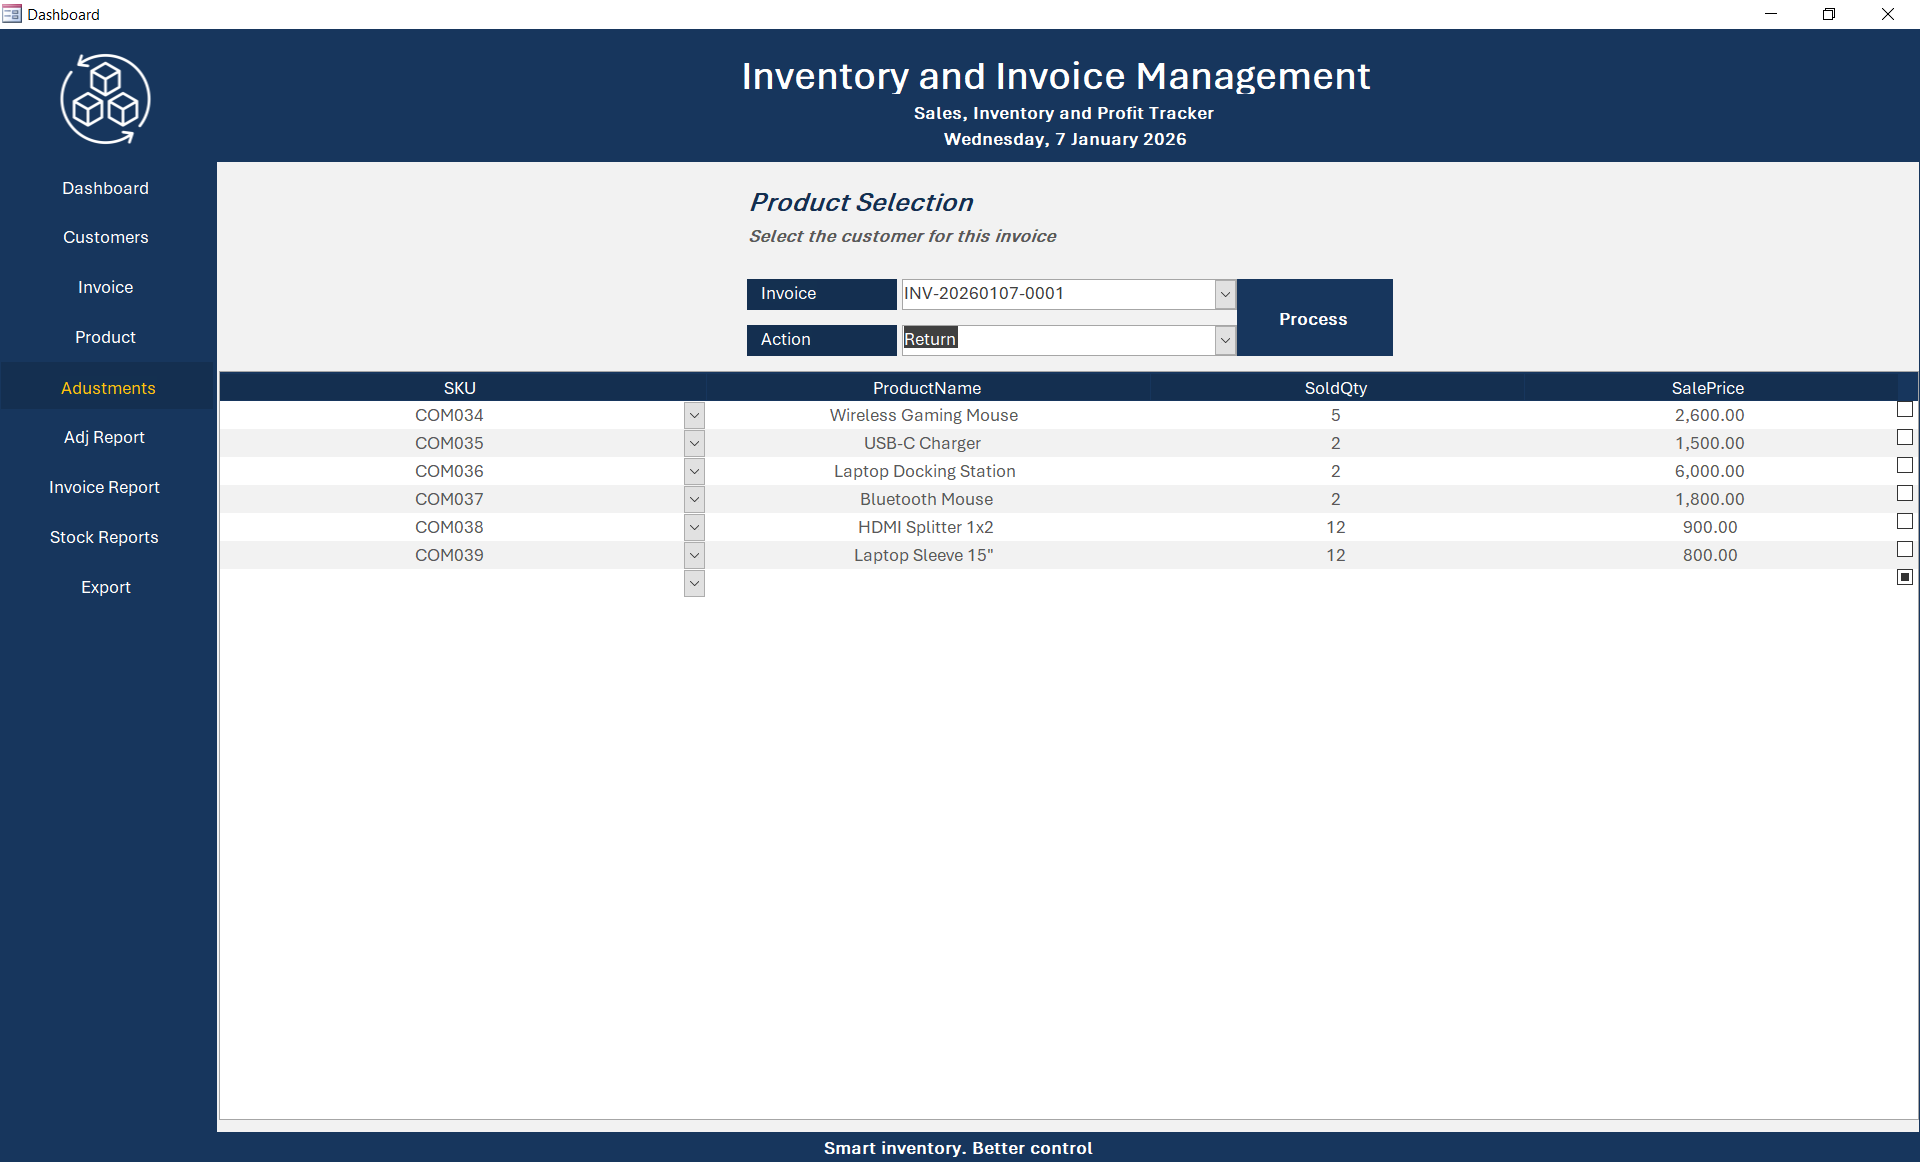Open the Export section

[106, 587]
